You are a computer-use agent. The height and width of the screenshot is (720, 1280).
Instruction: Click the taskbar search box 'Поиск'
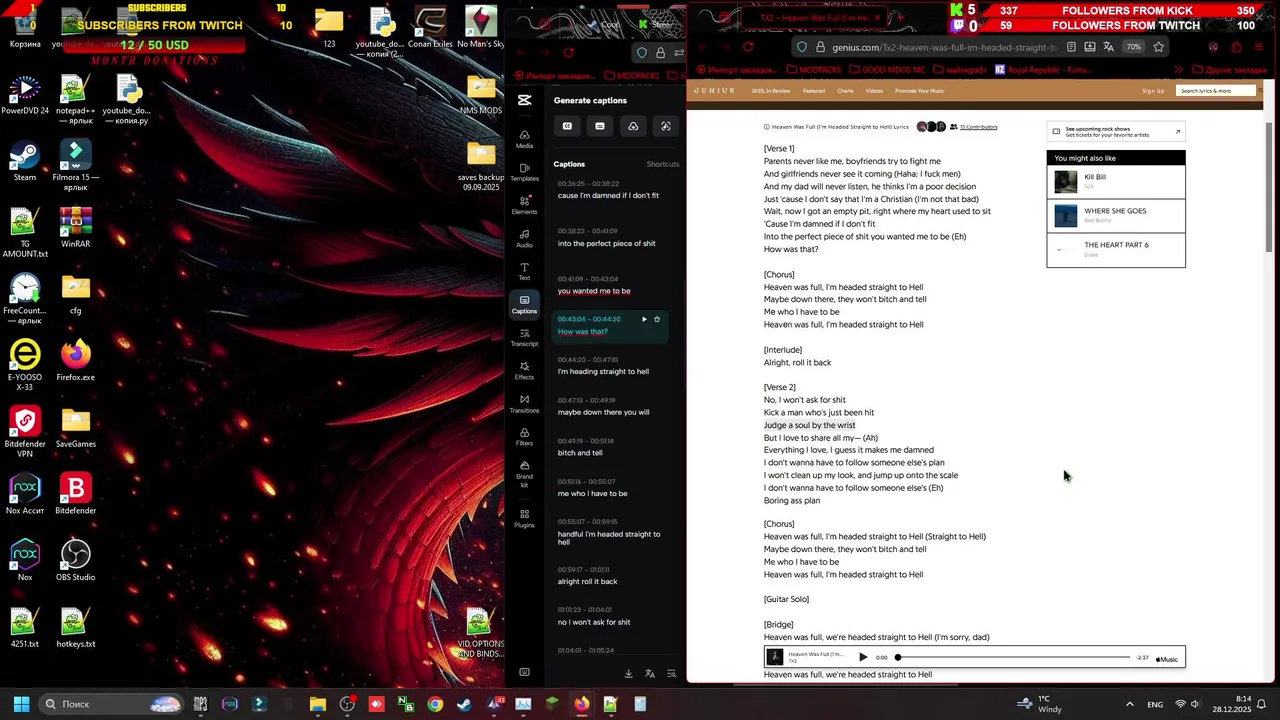pos(112,704)
